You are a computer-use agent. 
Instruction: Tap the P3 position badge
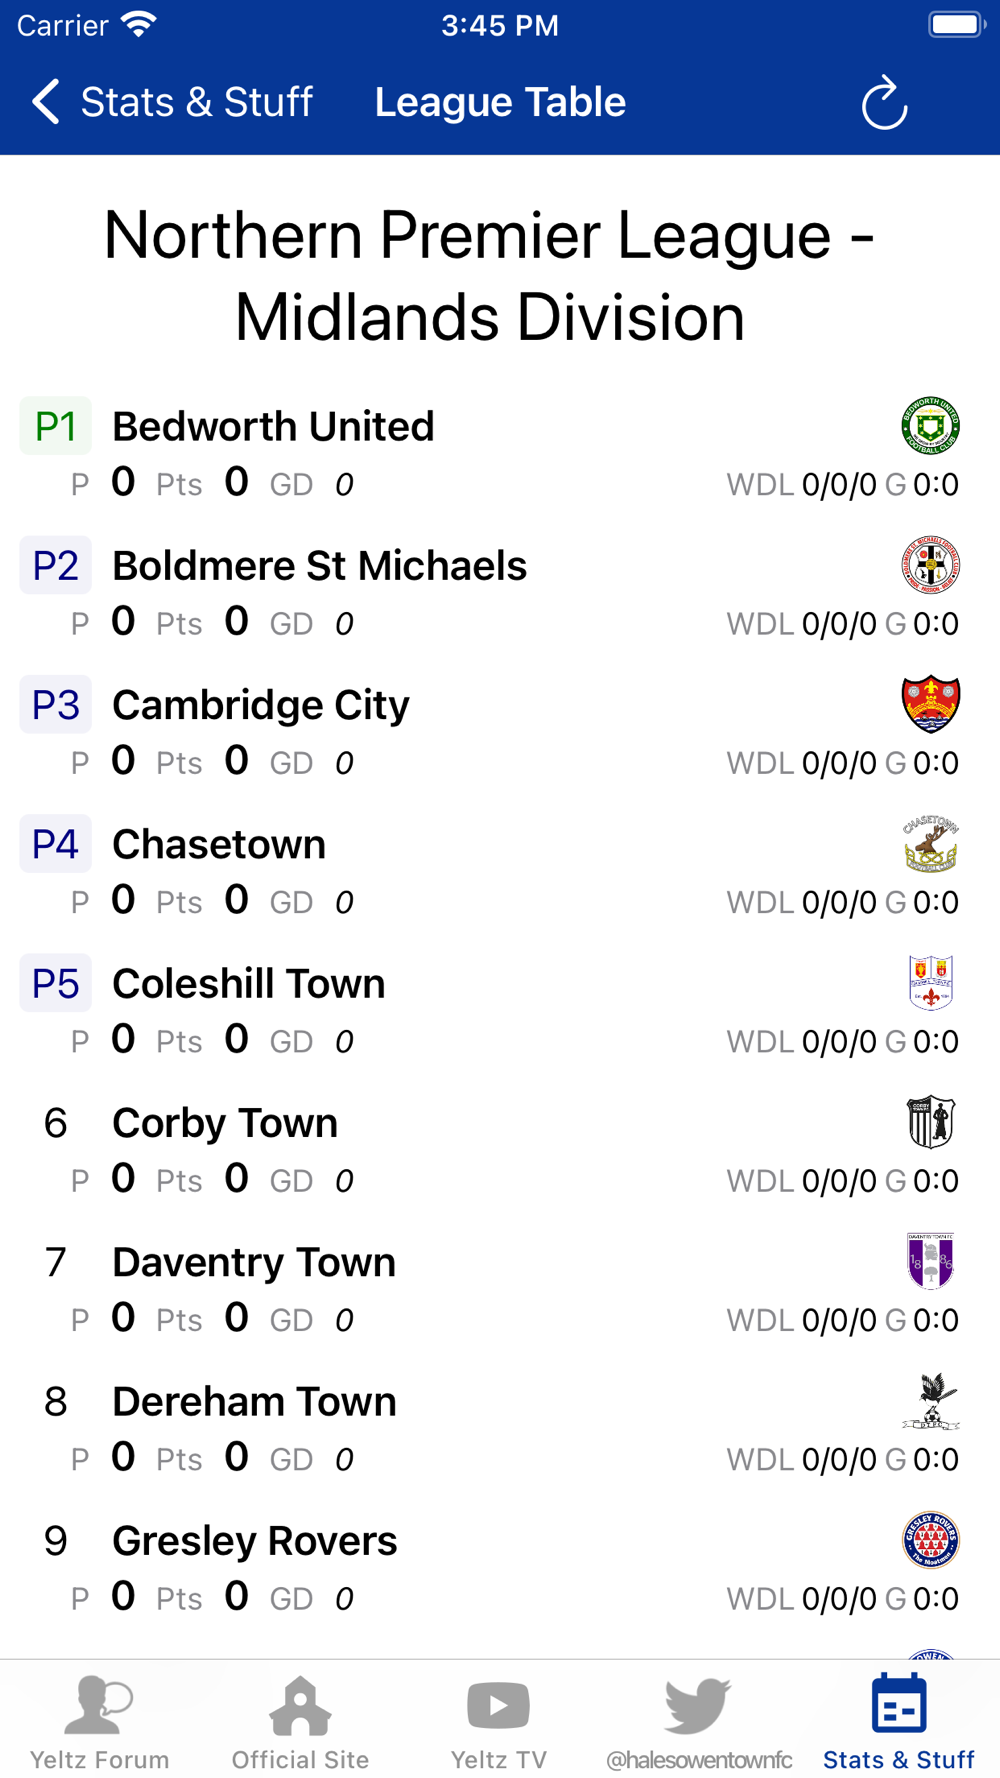pyautogui.click(x=56, y=705)
